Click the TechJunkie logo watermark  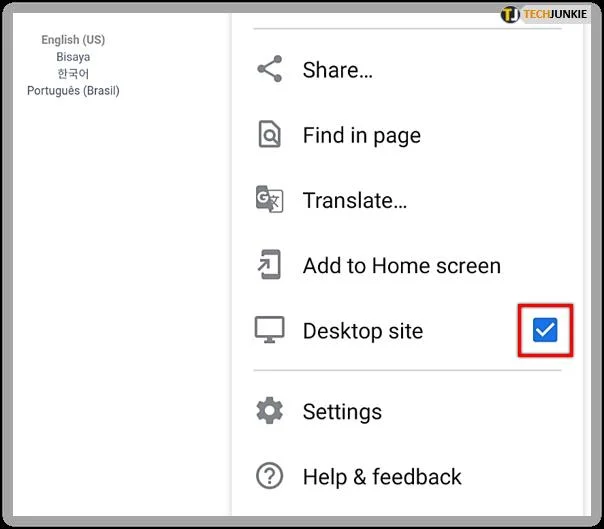(544, 15)
